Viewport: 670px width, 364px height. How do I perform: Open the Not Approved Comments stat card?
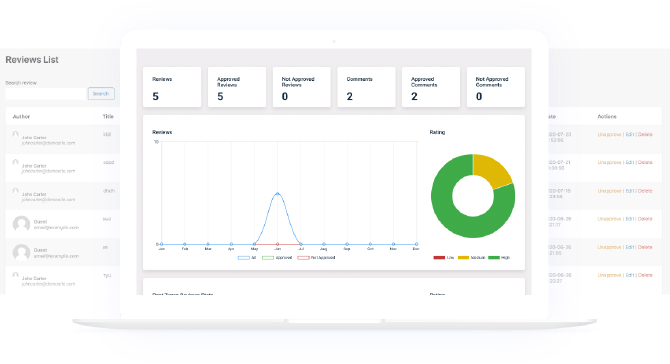coord(496,87)
